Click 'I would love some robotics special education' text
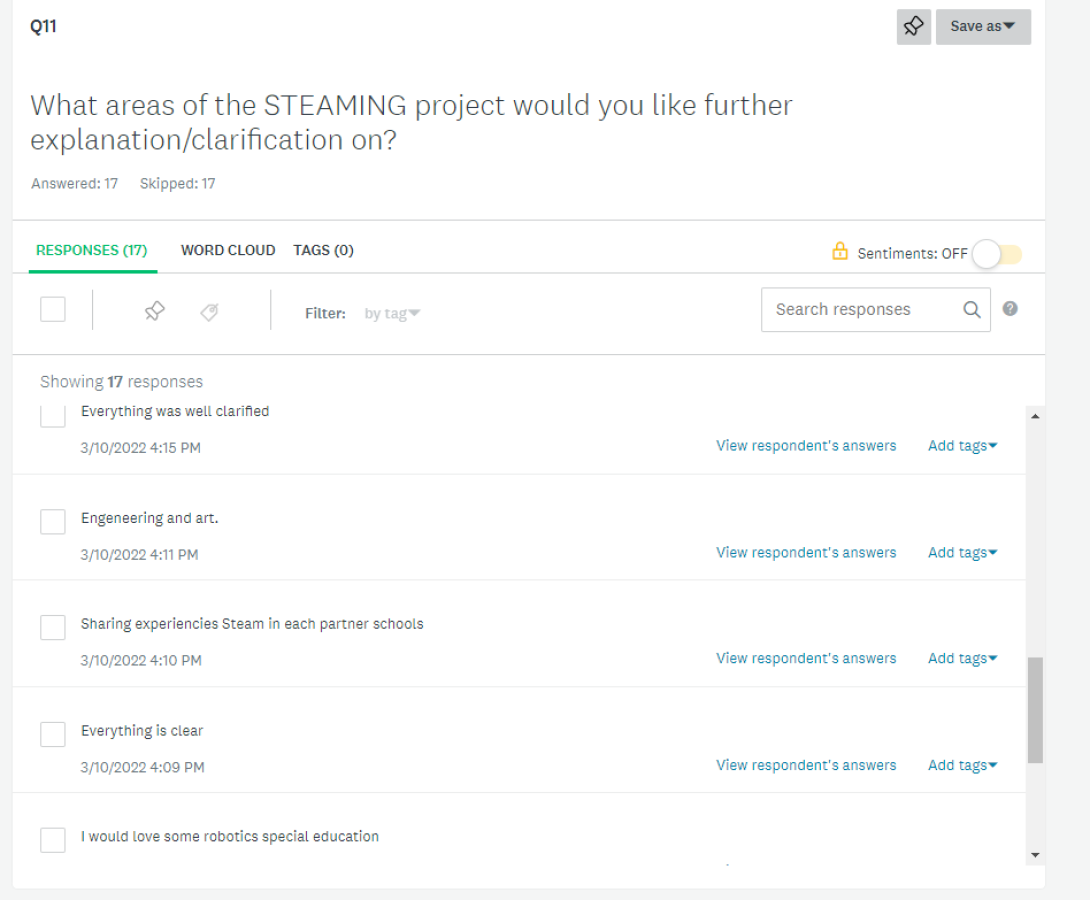 point(229,837)
